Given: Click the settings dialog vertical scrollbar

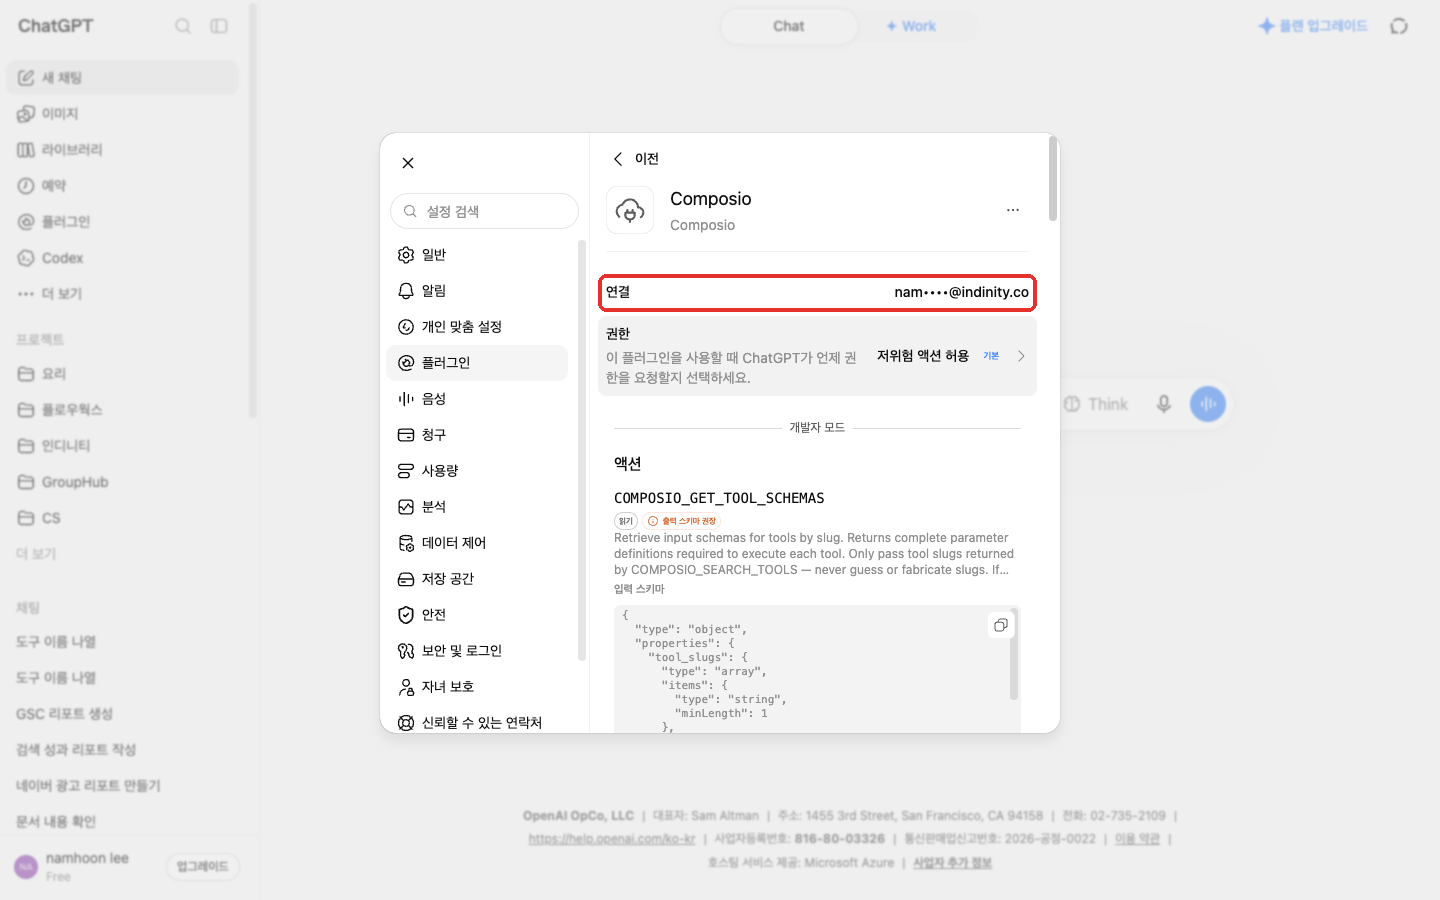Looking at the screenshot, I should 1053,180.
